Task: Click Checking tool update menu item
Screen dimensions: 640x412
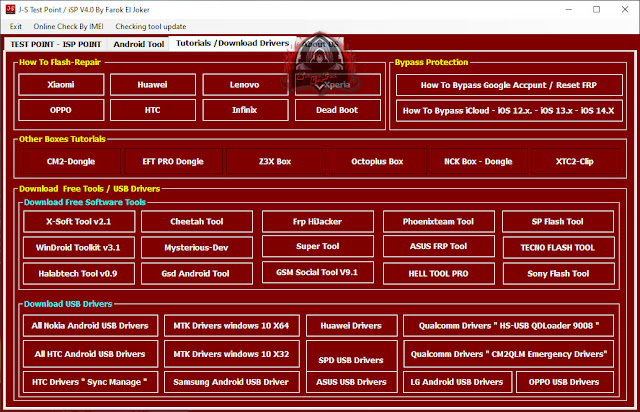Action: (x=151, y=27)
